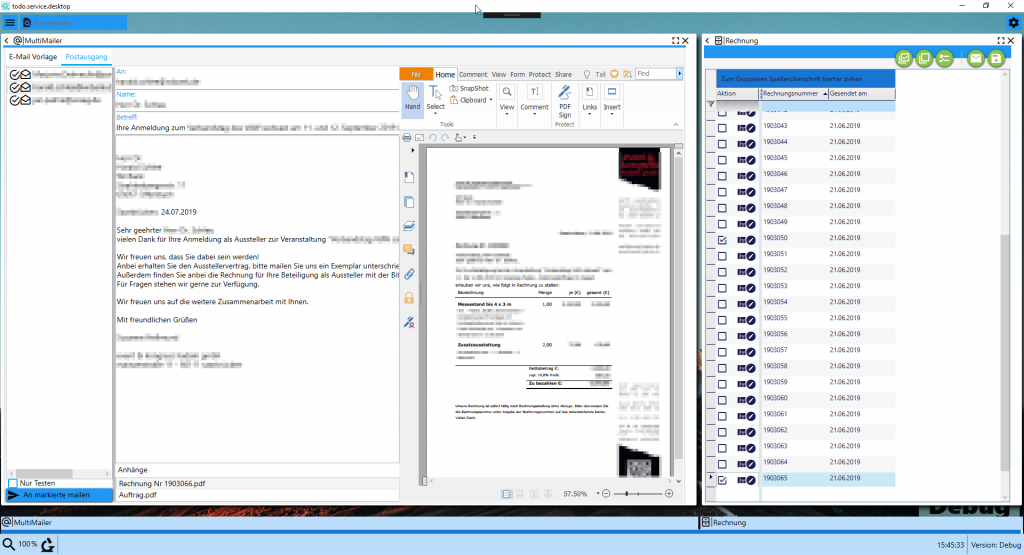This screenshot has height=555, width=1024.
Task: Expand the PDF navigation panel arrow
Action: (x=412, y=150)
